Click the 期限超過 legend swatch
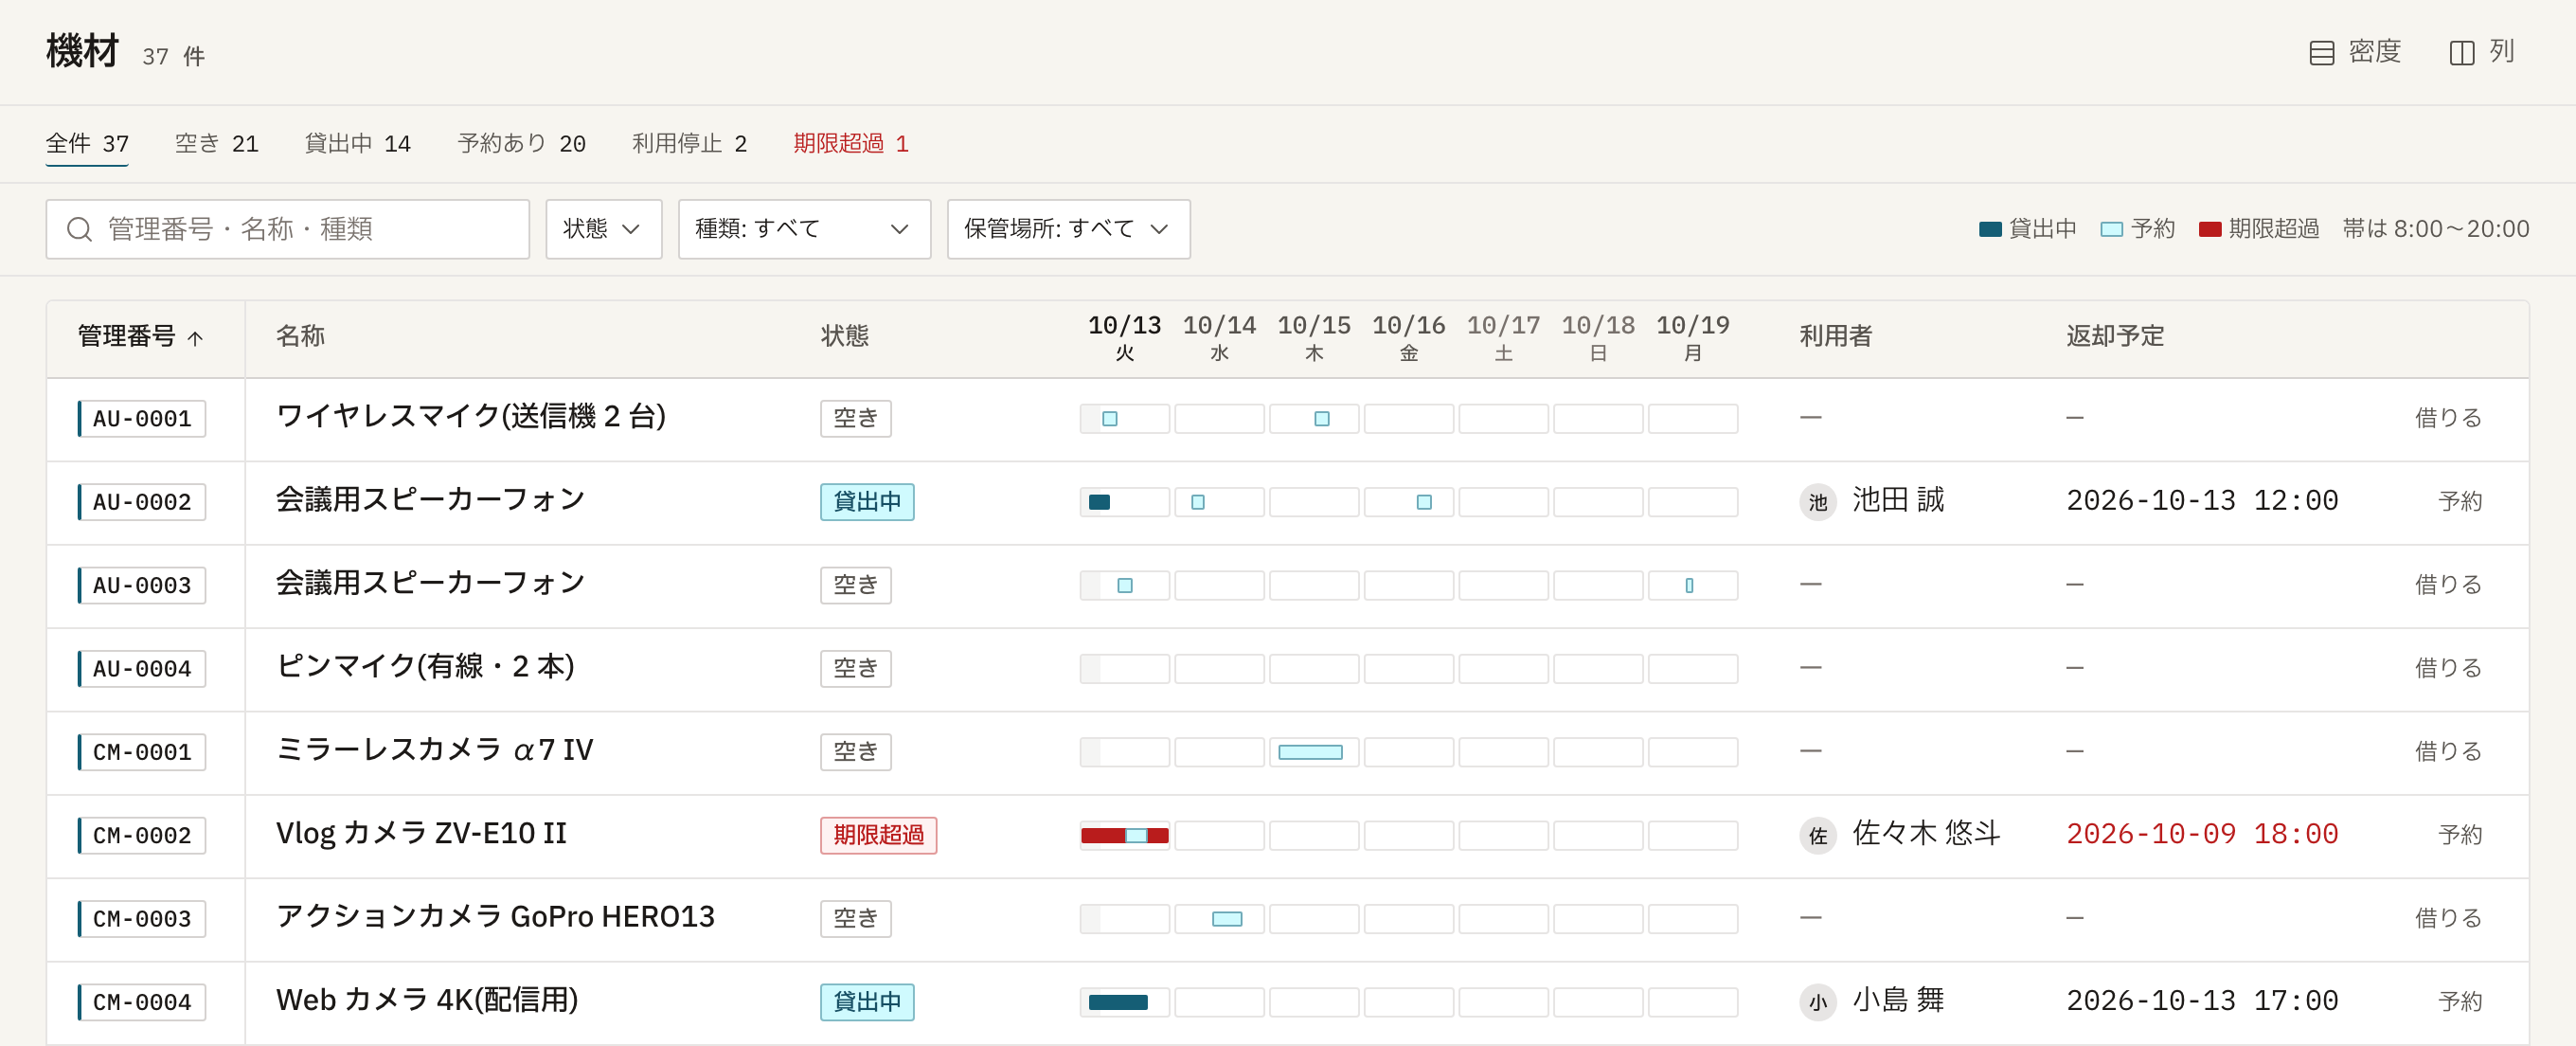The image size is (2576, 1046). 2210,229
